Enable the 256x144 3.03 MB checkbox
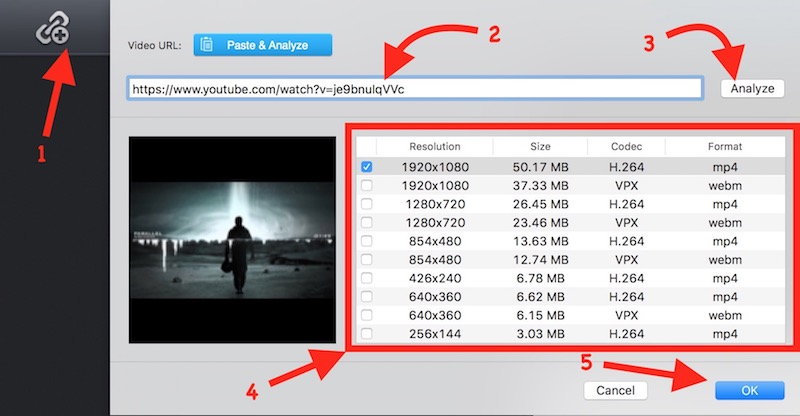 pyautogui.click(x=367, y=333)
